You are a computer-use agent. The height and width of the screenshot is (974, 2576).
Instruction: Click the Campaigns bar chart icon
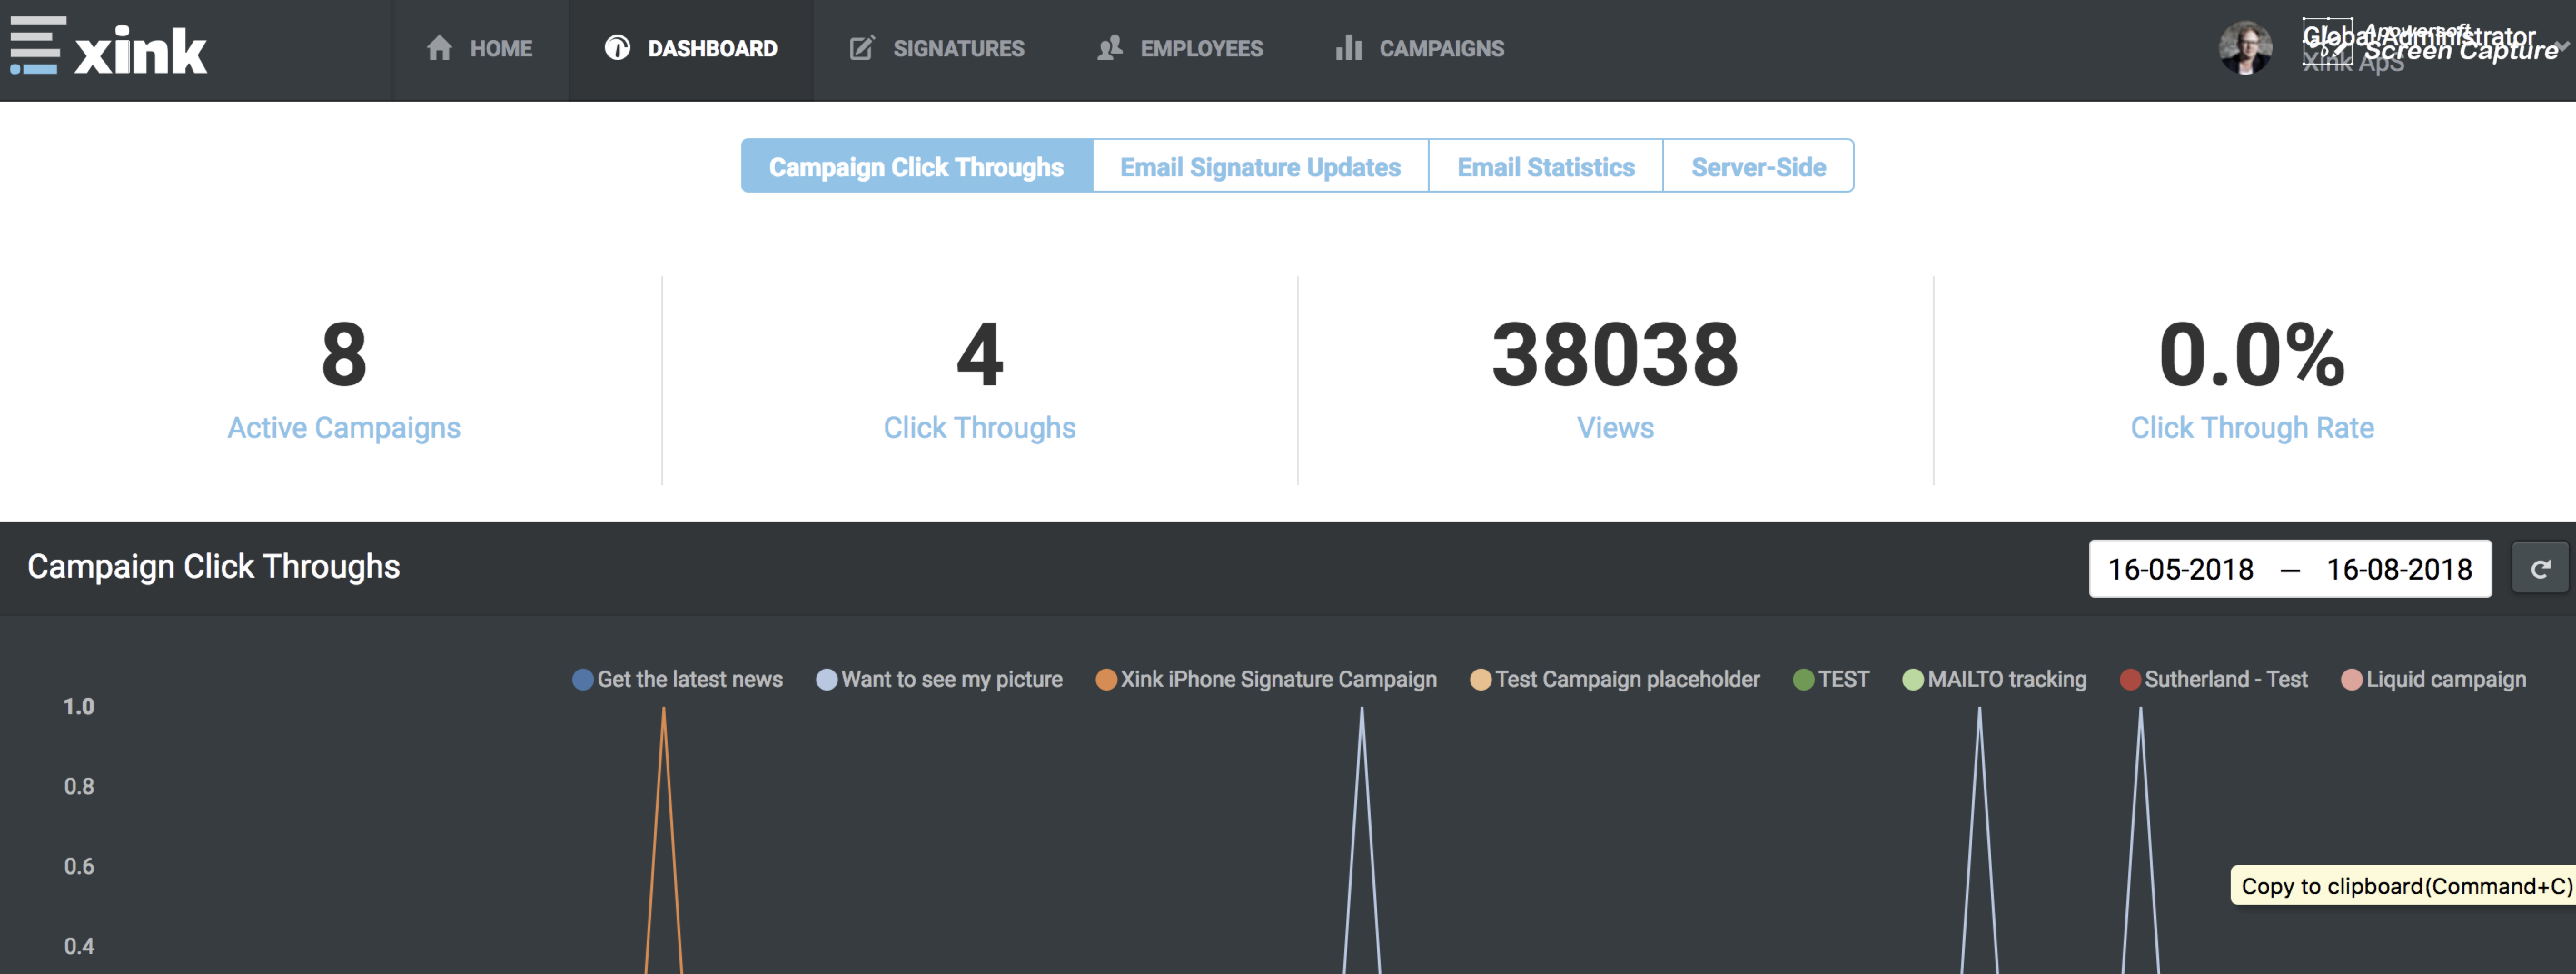(x=1349, y=48)
